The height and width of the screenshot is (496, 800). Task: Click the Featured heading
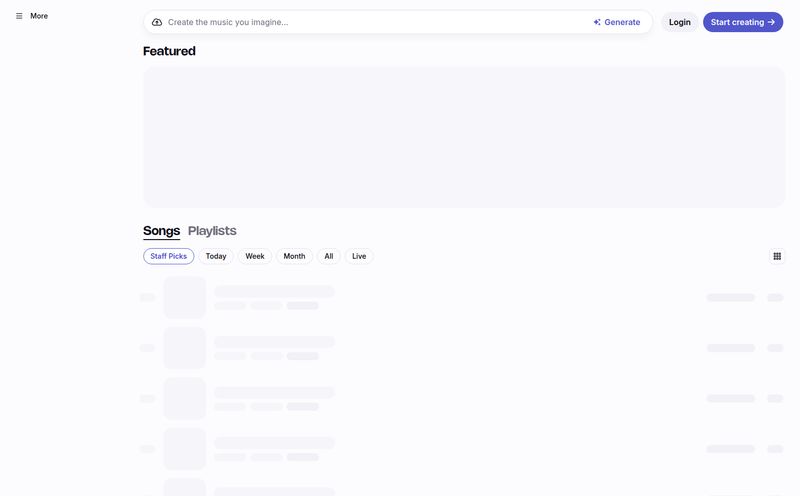(169, 51)
